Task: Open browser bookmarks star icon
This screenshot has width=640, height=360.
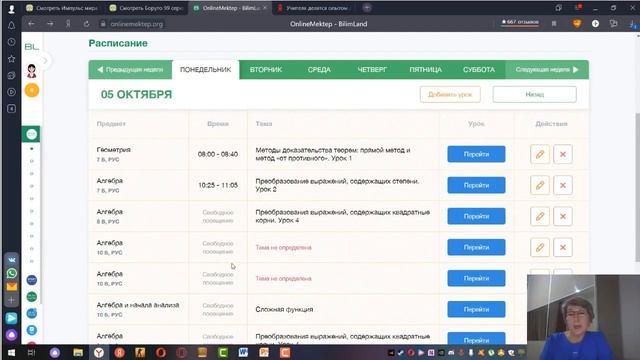Action: click(x=11, y=59)
